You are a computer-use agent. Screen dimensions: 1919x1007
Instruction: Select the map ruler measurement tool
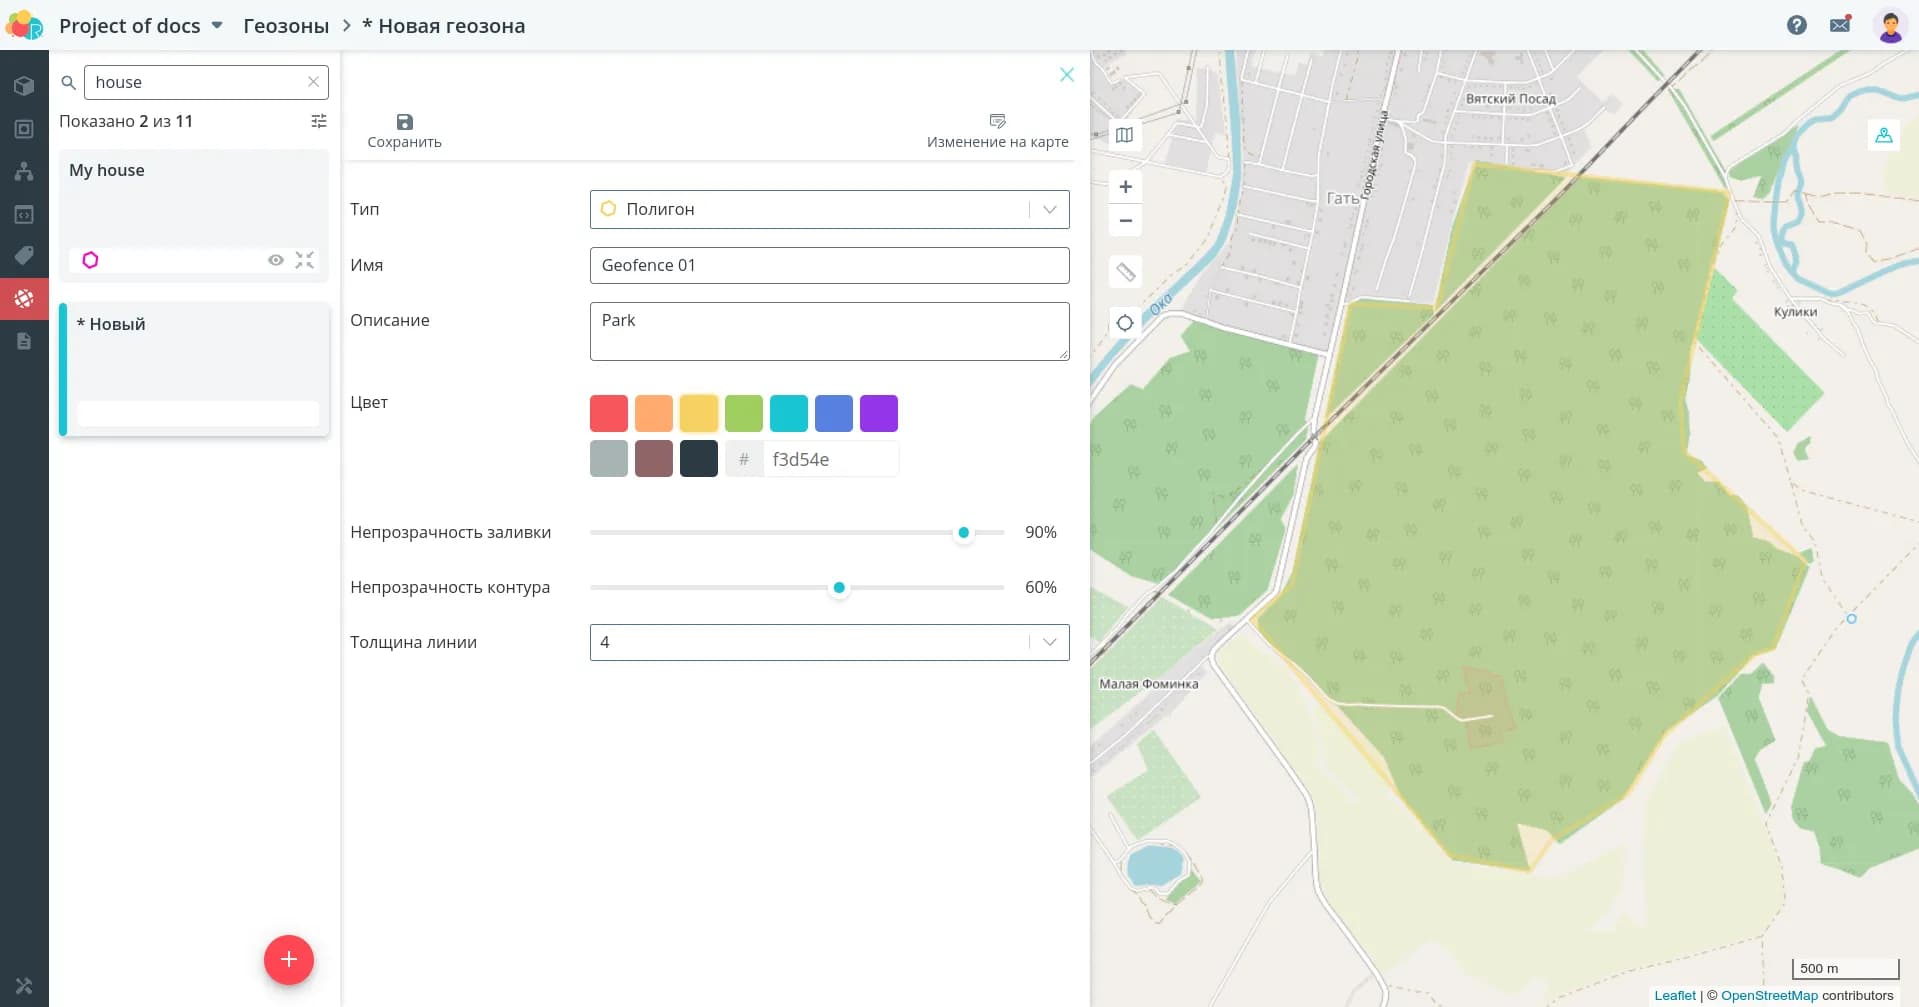click(1125, 272)
